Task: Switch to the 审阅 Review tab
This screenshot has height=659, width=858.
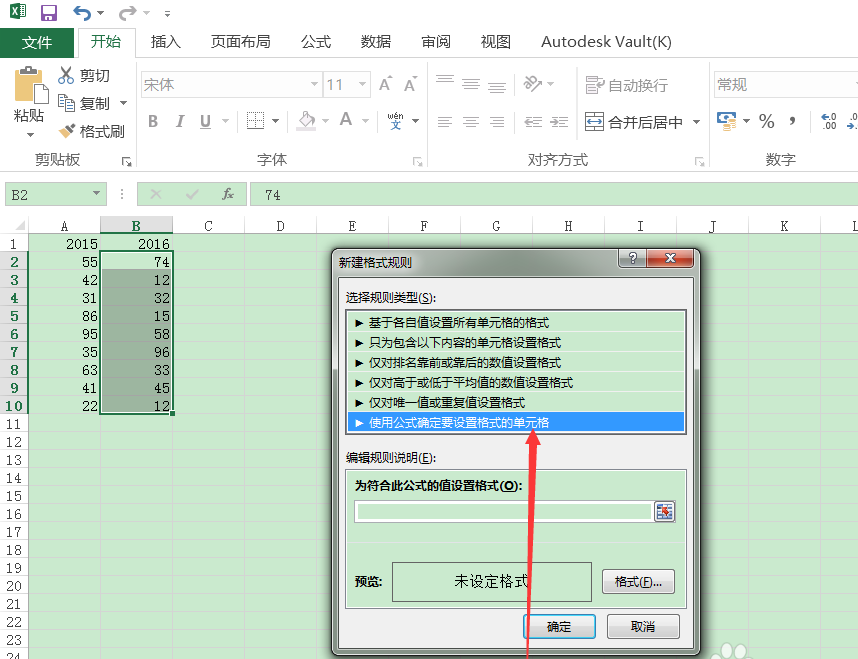Action: [x=436, y=42]
